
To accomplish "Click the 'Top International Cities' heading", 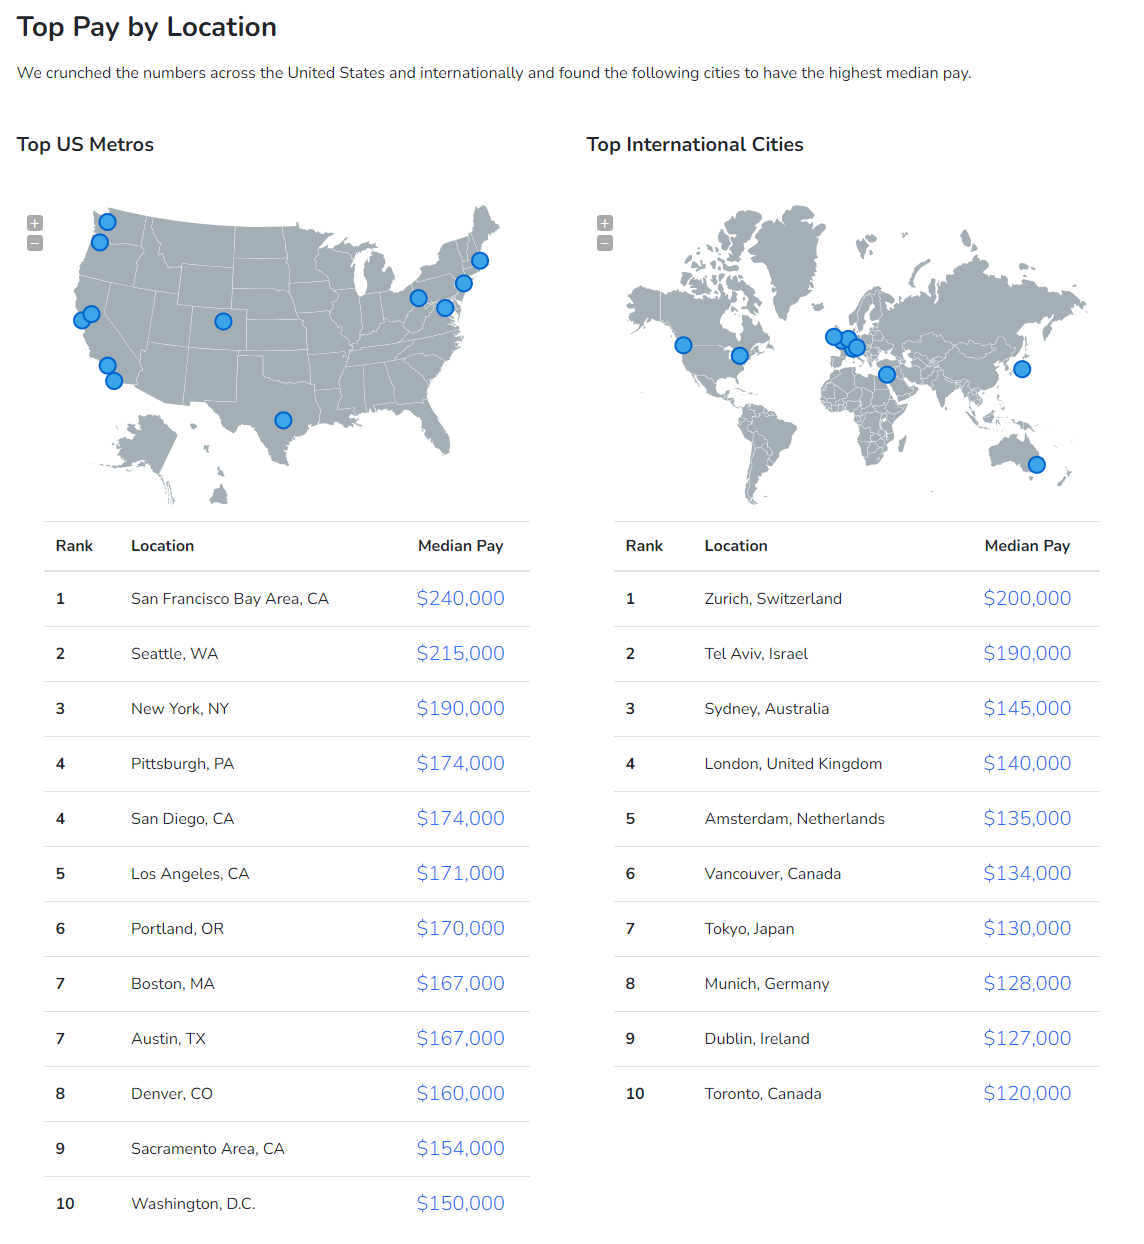I will (x=695, y=144).
